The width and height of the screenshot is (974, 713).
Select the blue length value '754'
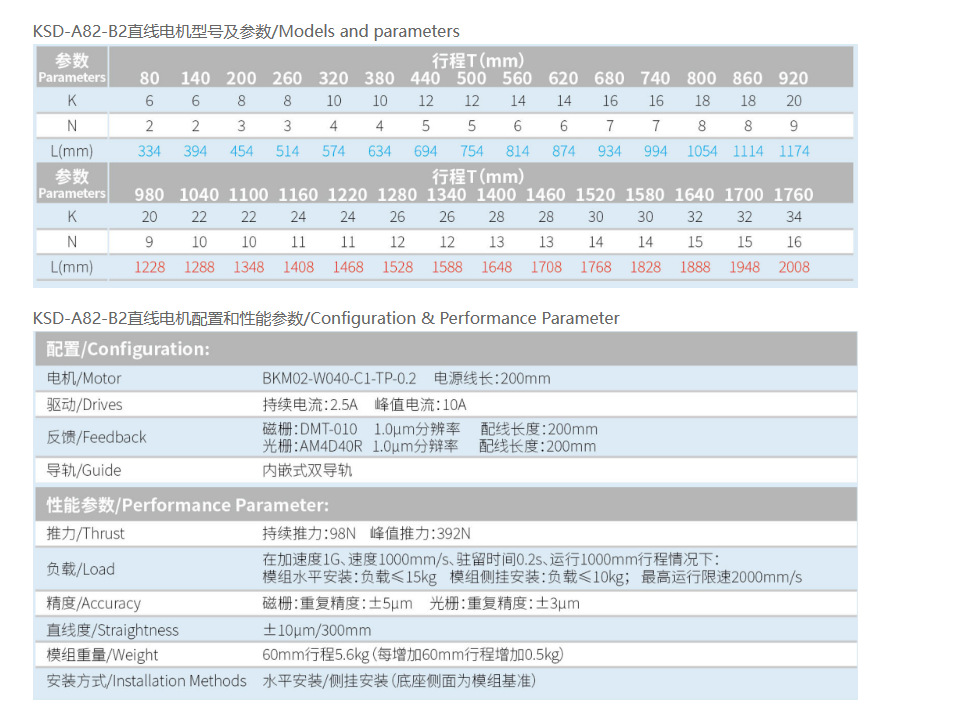(471, 151)
